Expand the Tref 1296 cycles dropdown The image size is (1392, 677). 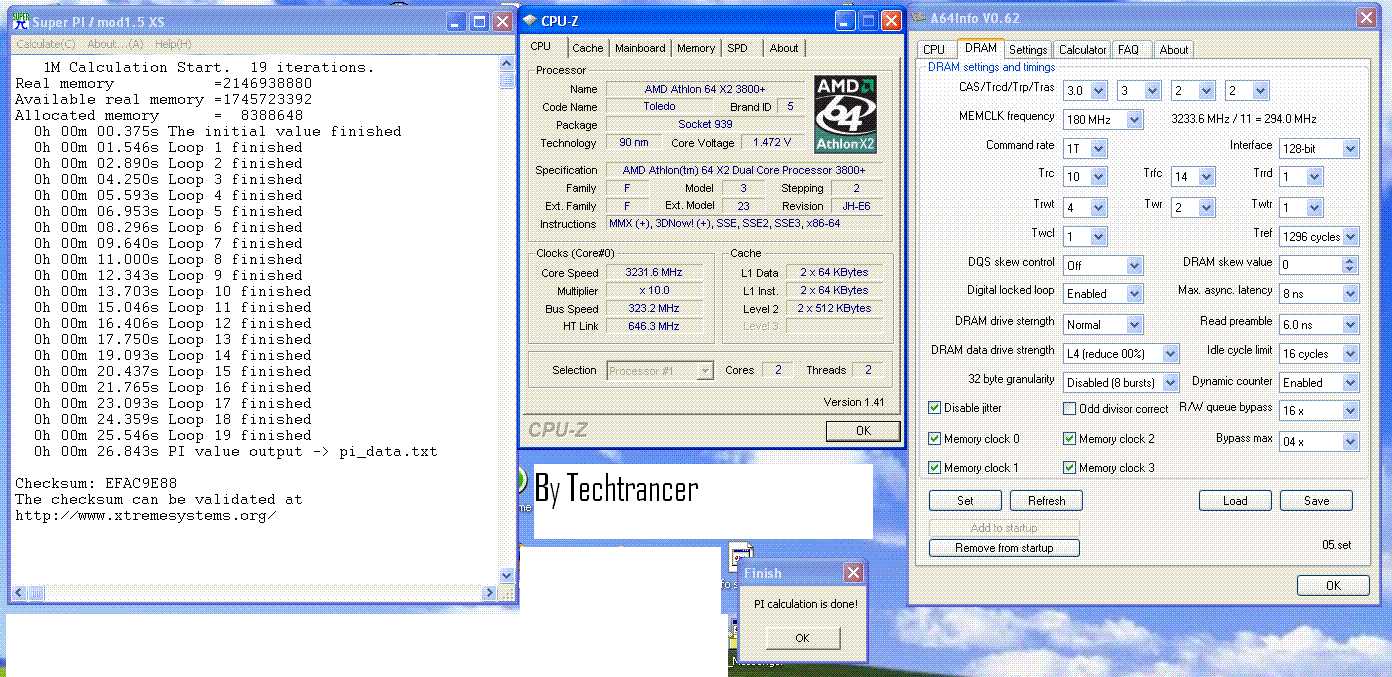(x=1350, y=237)
